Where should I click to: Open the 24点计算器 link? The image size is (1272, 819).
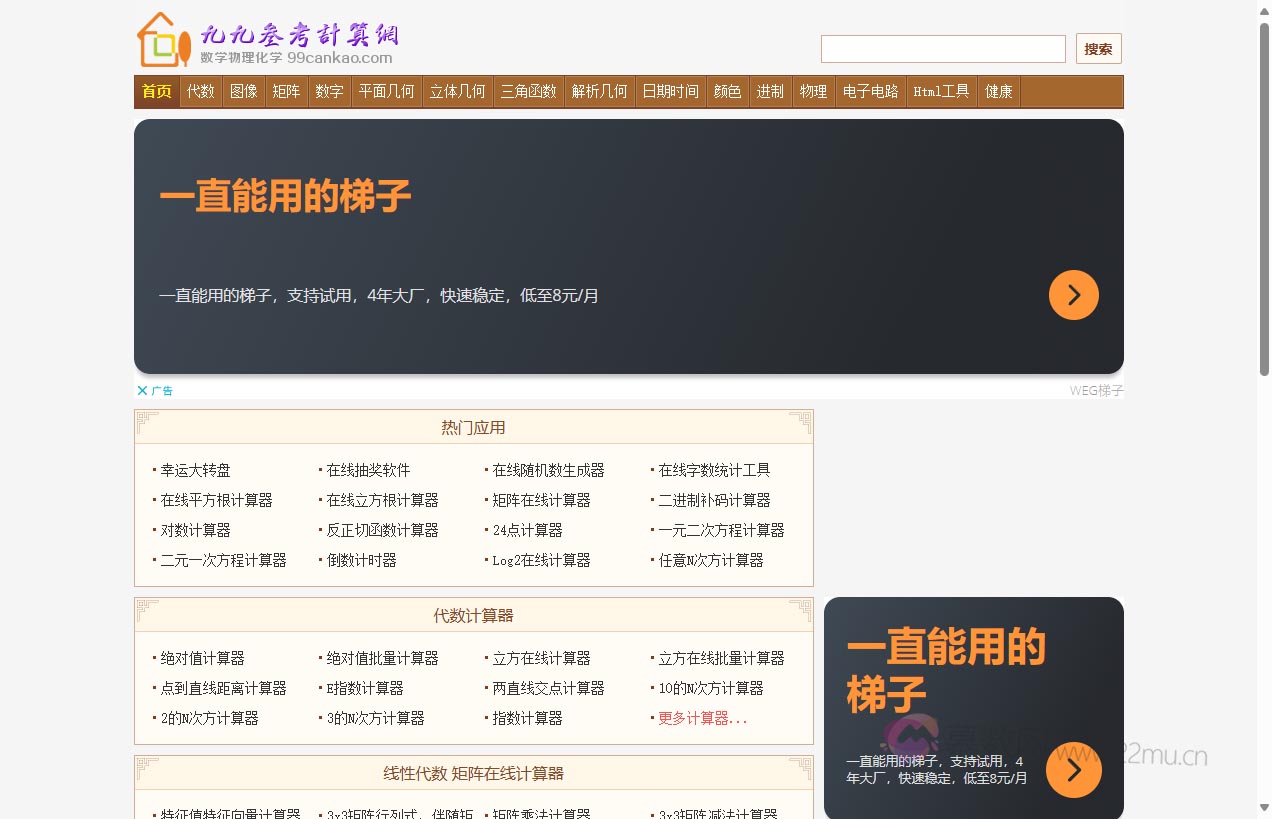click(527, 530)
